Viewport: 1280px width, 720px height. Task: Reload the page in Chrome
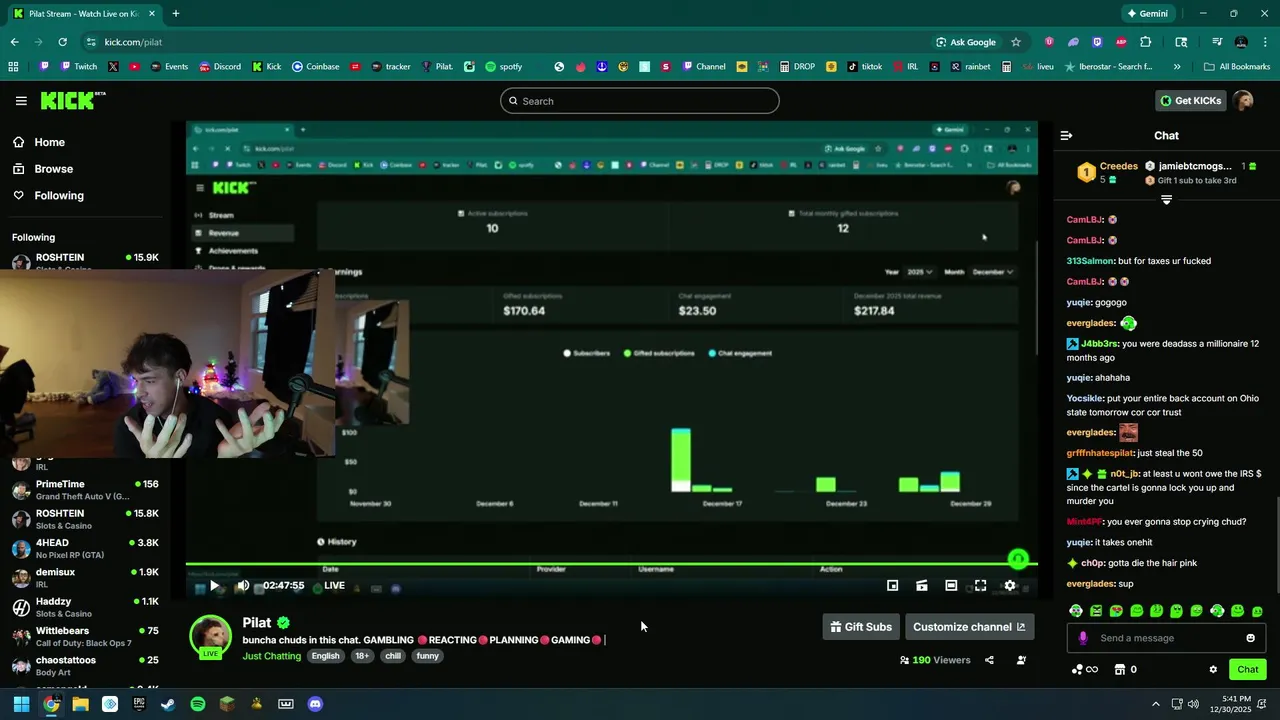click(x=62, y=42)
